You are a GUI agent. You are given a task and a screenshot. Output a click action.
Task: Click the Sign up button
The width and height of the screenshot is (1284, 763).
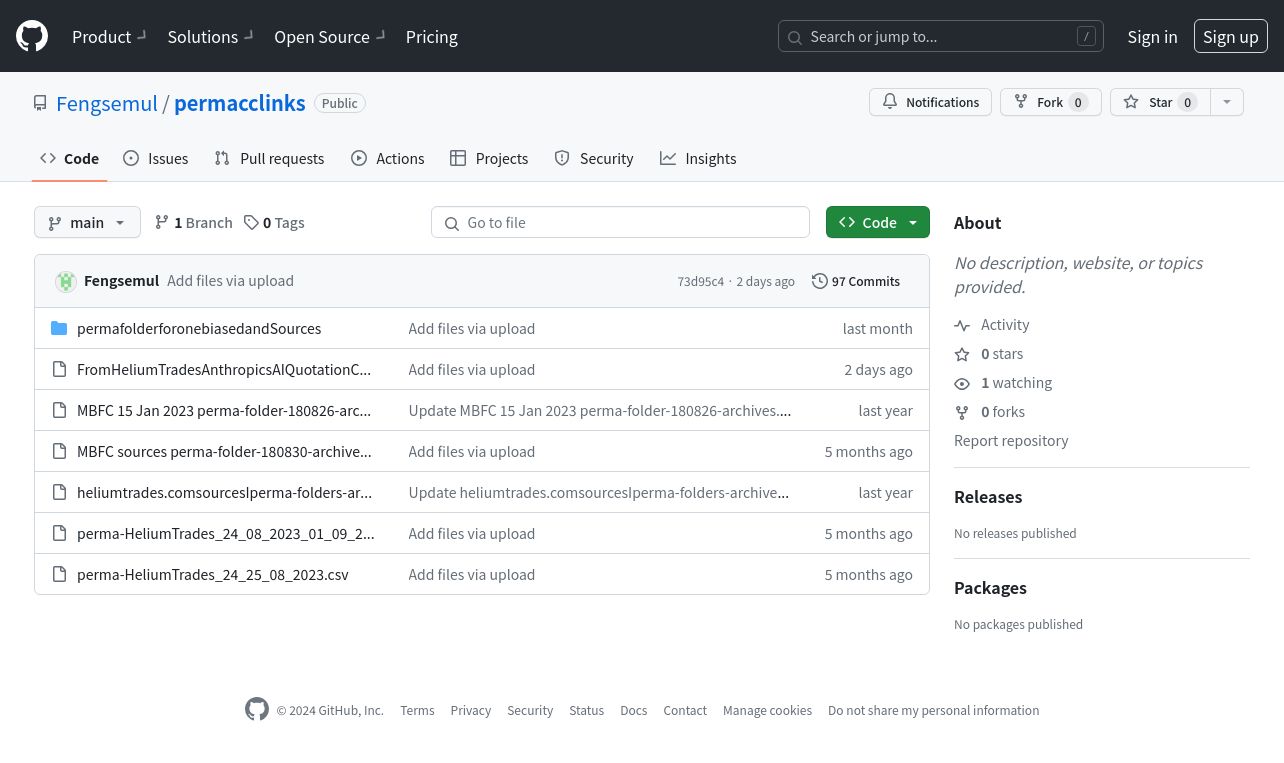point(1231,37)
